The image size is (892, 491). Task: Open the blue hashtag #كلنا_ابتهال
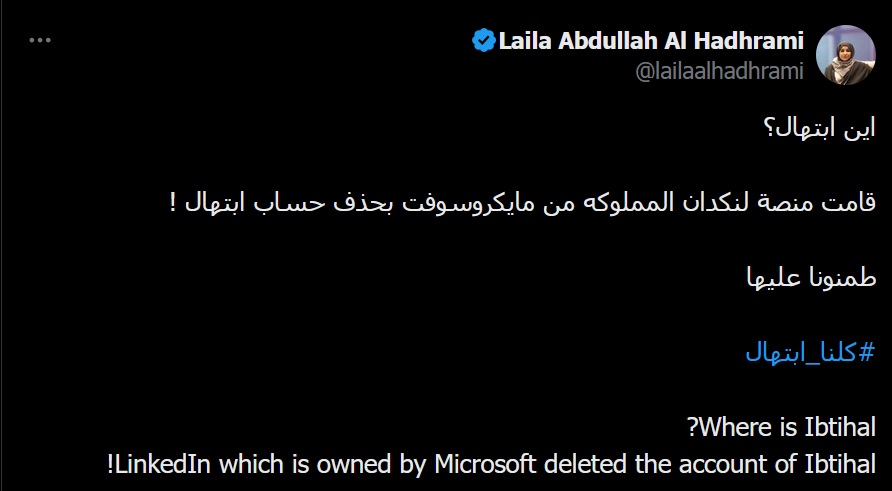tap(810, 353)
